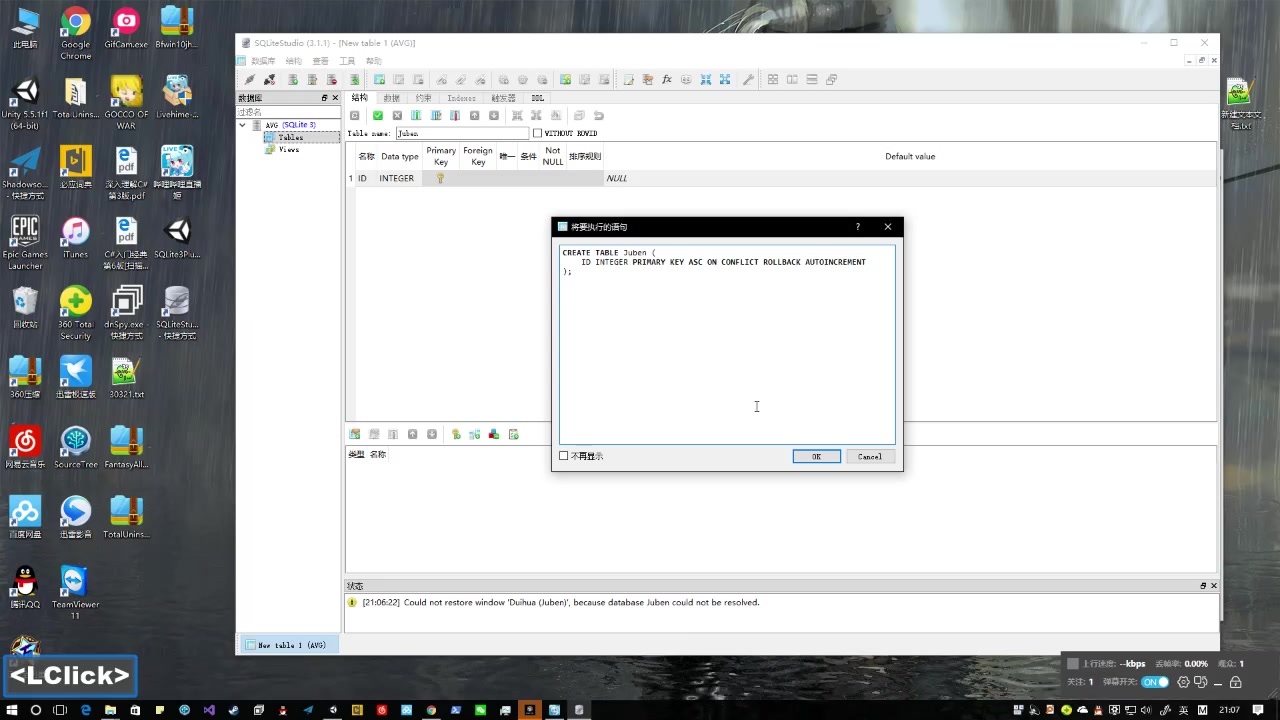Click the tile windows icon
The image size is (1280, 720).
coord(773,80)
